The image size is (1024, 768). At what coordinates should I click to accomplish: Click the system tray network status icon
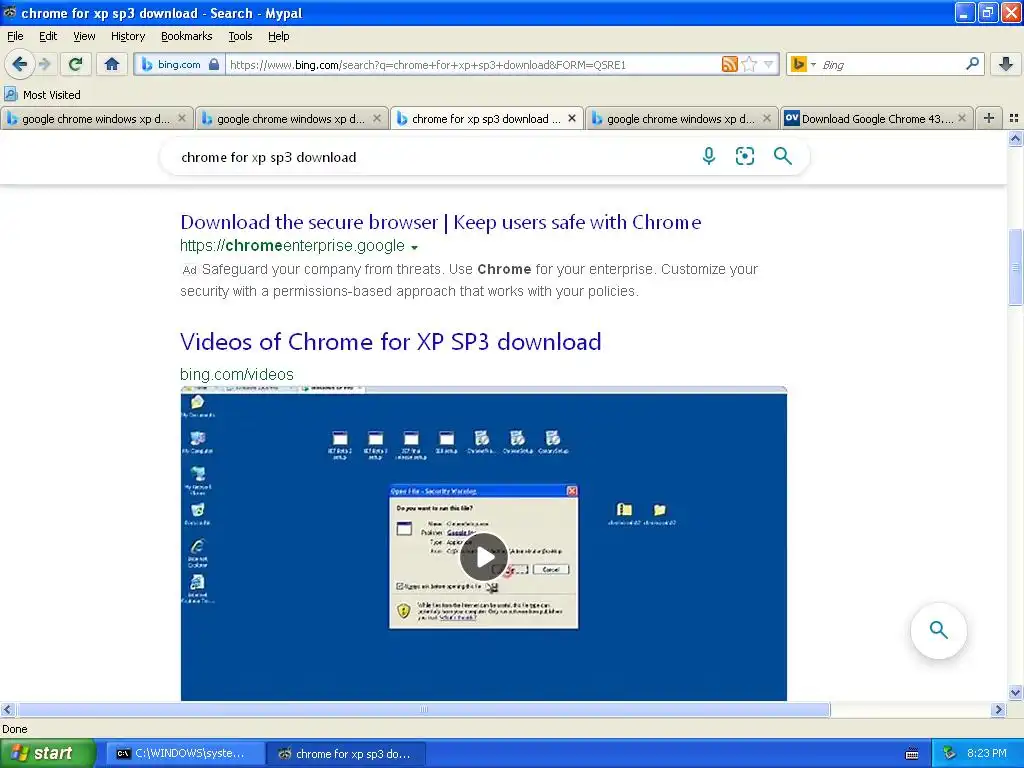950,754
